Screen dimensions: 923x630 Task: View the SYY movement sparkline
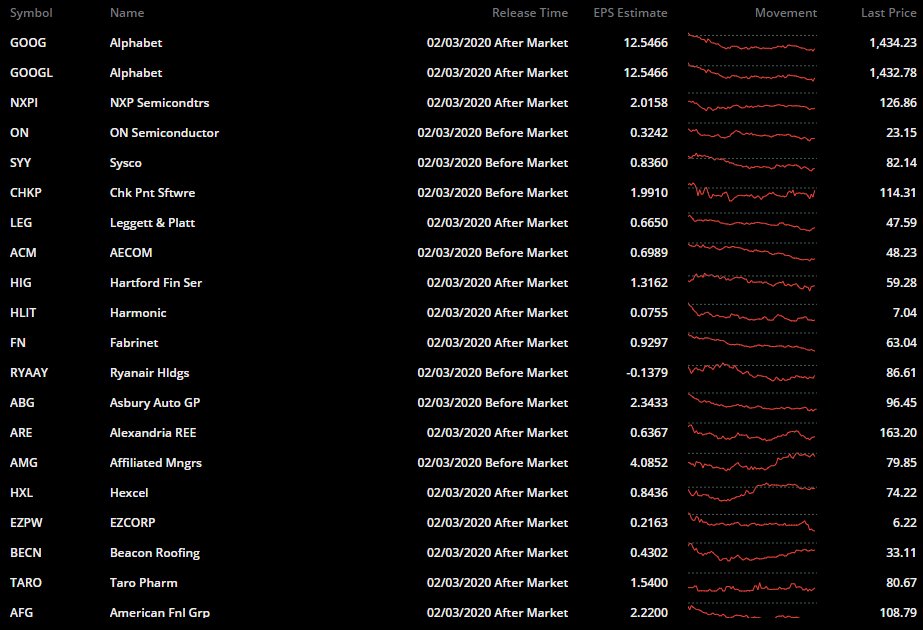click(752, 163)
